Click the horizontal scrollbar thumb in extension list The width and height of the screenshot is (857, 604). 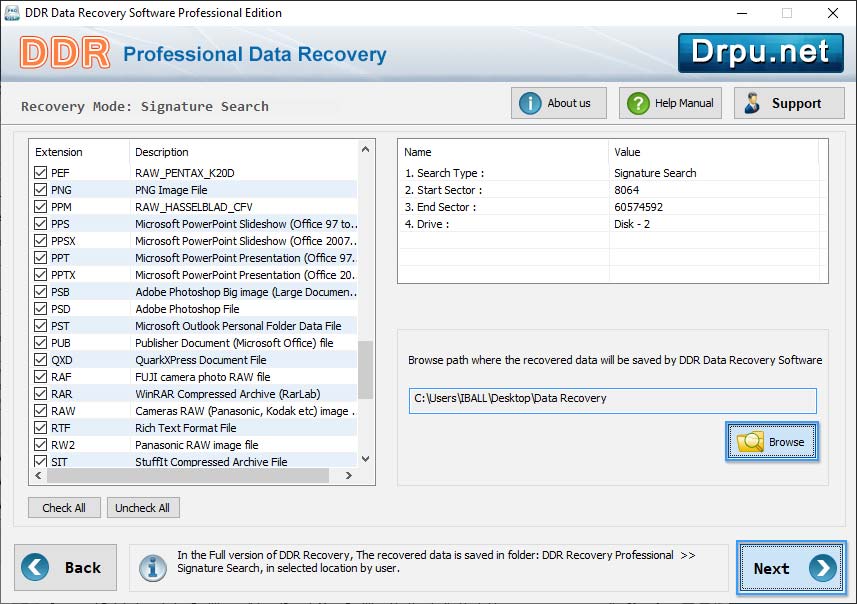coord(188,476)
